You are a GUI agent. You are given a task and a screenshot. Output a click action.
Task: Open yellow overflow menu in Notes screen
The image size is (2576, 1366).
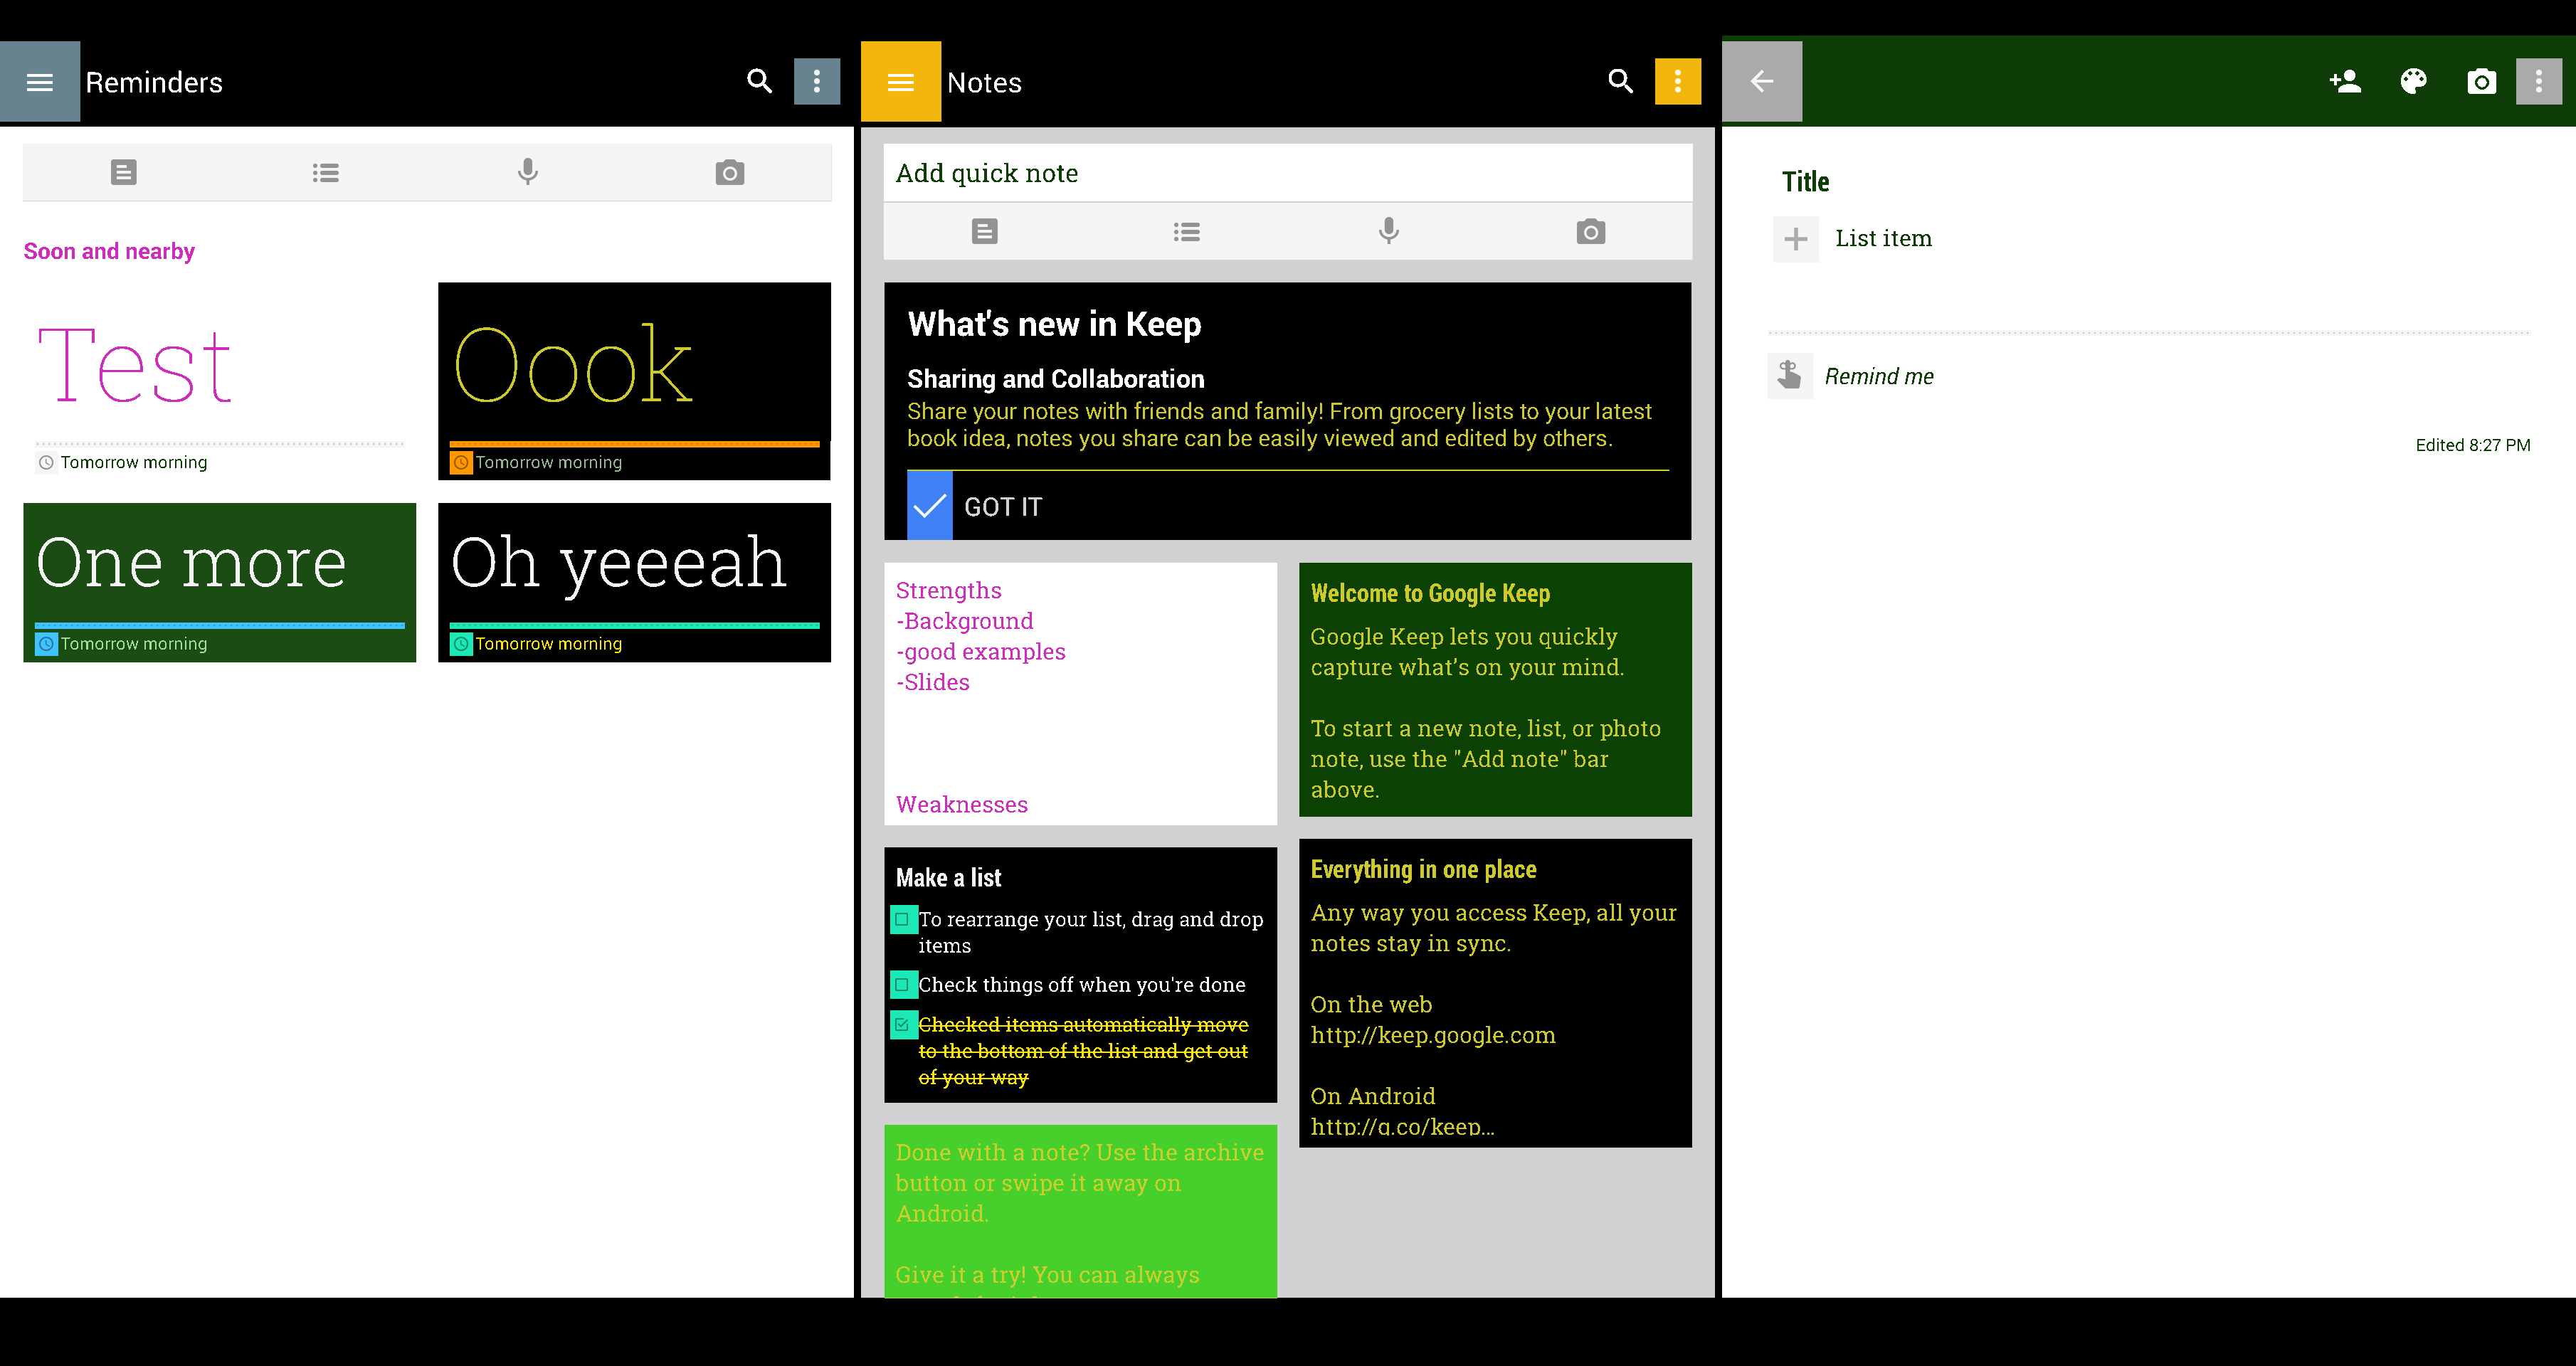click(1678, 82)
